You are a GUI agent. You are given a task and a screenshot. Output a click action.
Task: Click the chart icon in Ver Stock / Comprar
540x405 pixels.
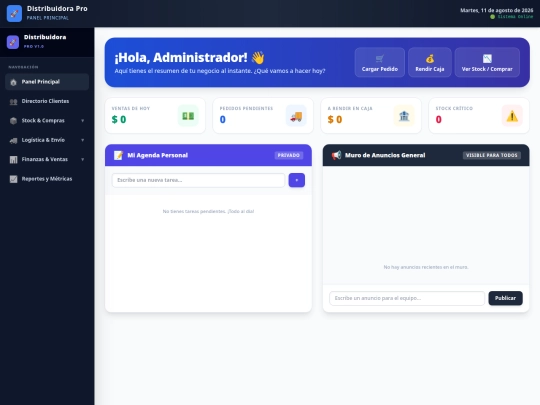point(487,59)
